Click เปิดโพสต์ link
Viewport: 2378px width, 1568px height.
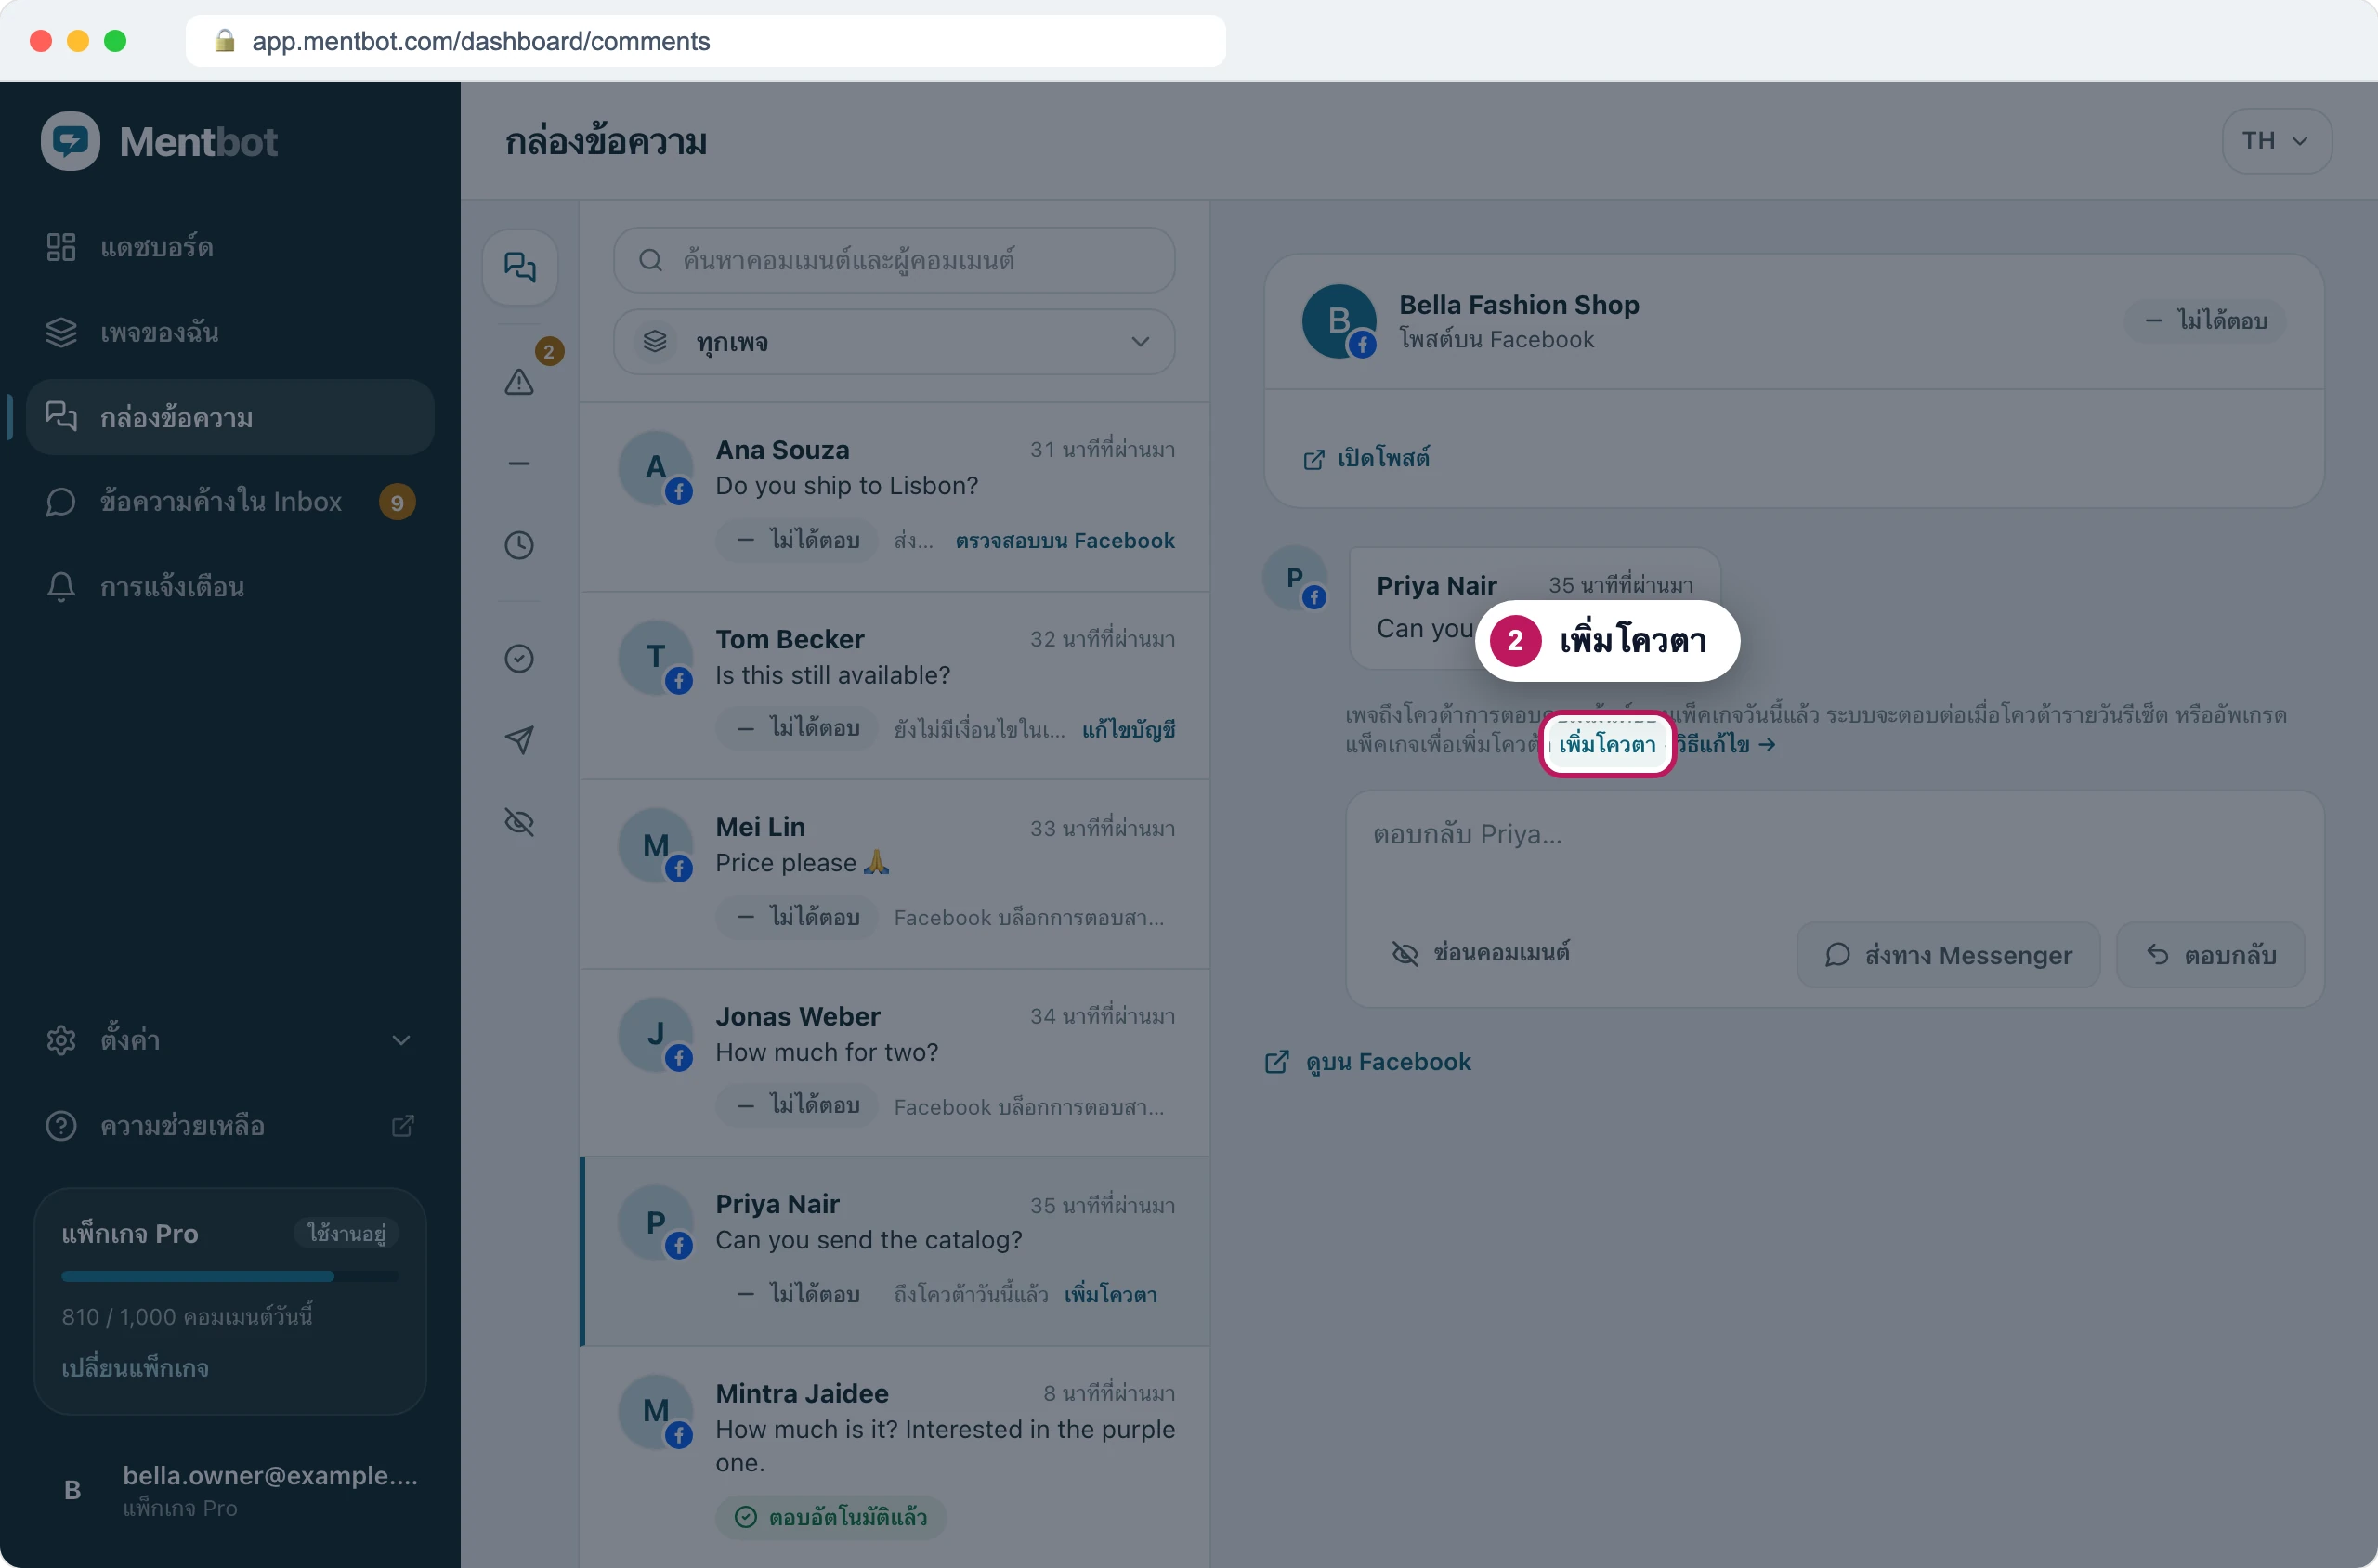click(1366, 458)
